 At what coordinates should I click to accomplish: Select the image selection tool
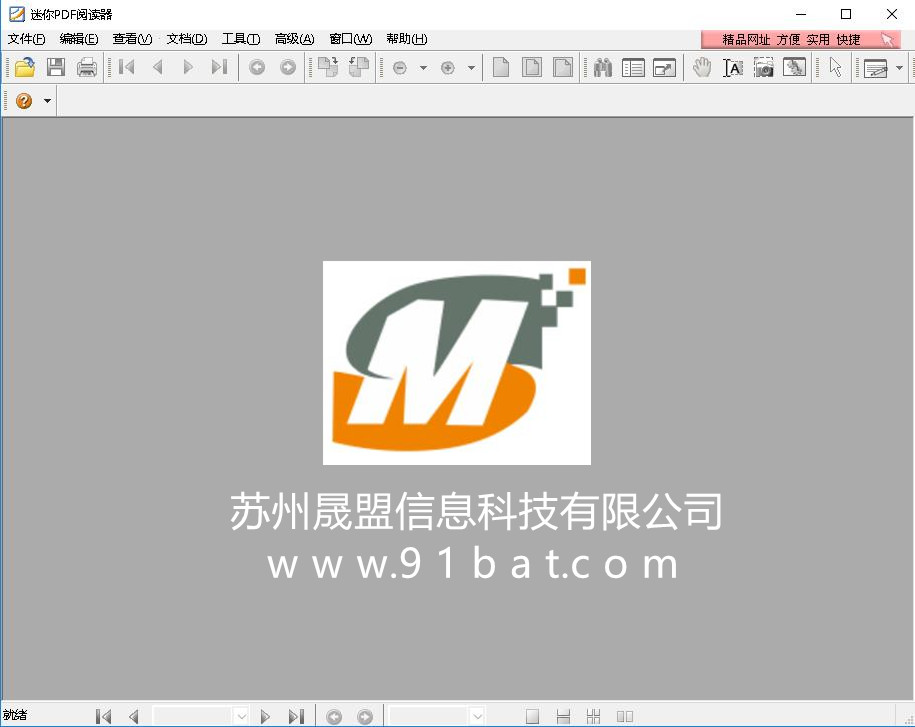pyautogui.click(x=794, y=67)
